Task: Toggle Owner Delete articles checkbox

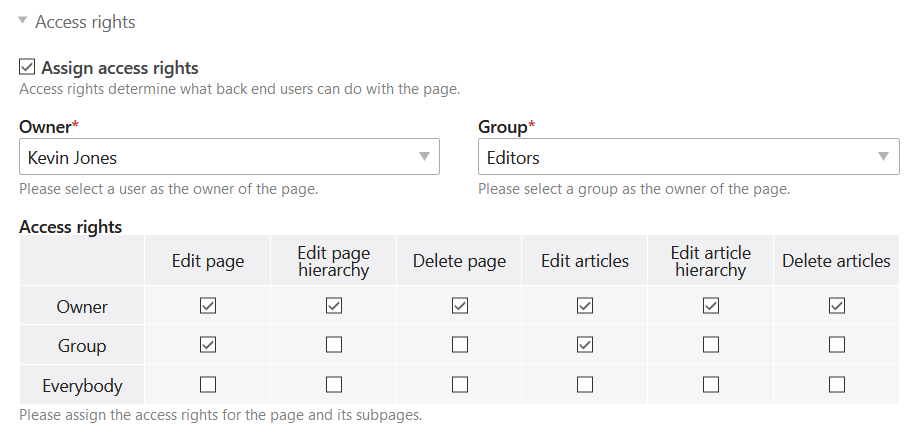Action: 837,306
